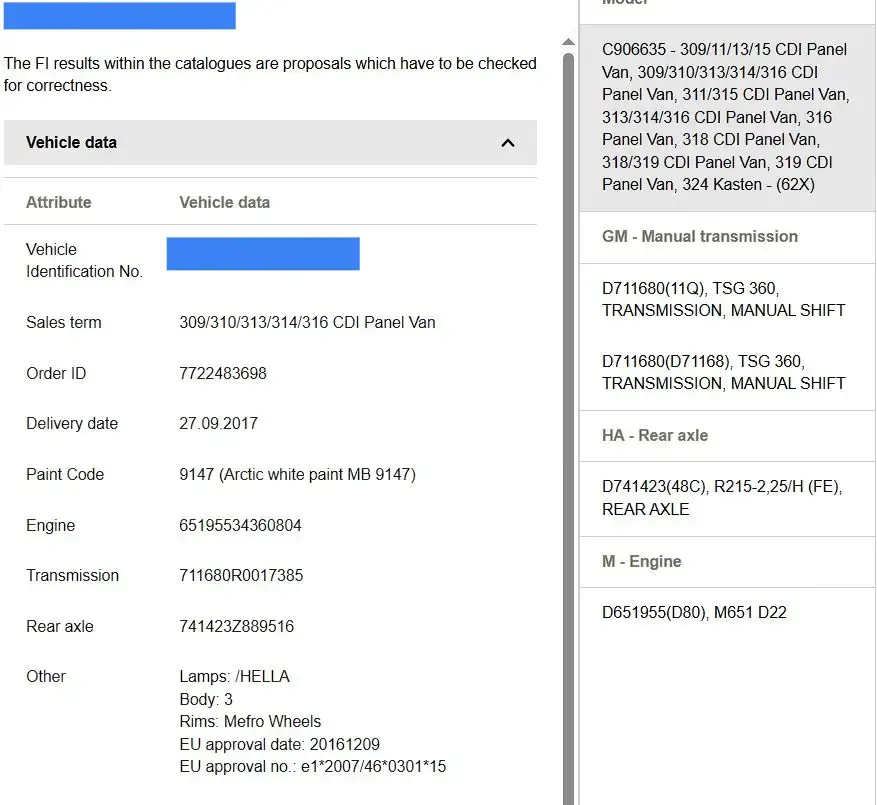Select the C906635 Panel Van model entry
Screen dimensions: 877x805
point(727,117)
